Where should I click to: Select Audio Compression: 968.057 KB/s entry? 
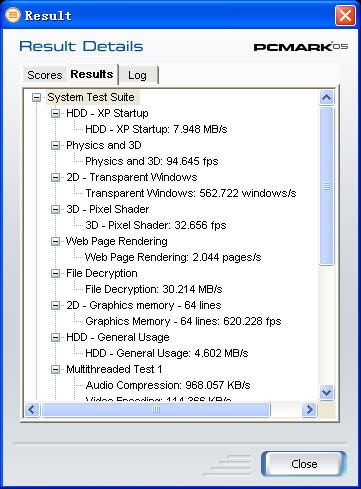click(168, 385)
